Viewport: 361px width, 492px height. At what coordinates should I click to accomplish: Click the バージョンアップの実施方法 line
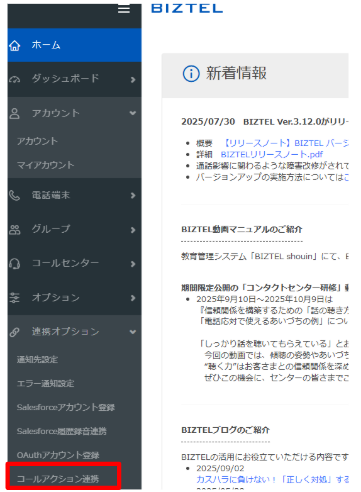point(272,177)
